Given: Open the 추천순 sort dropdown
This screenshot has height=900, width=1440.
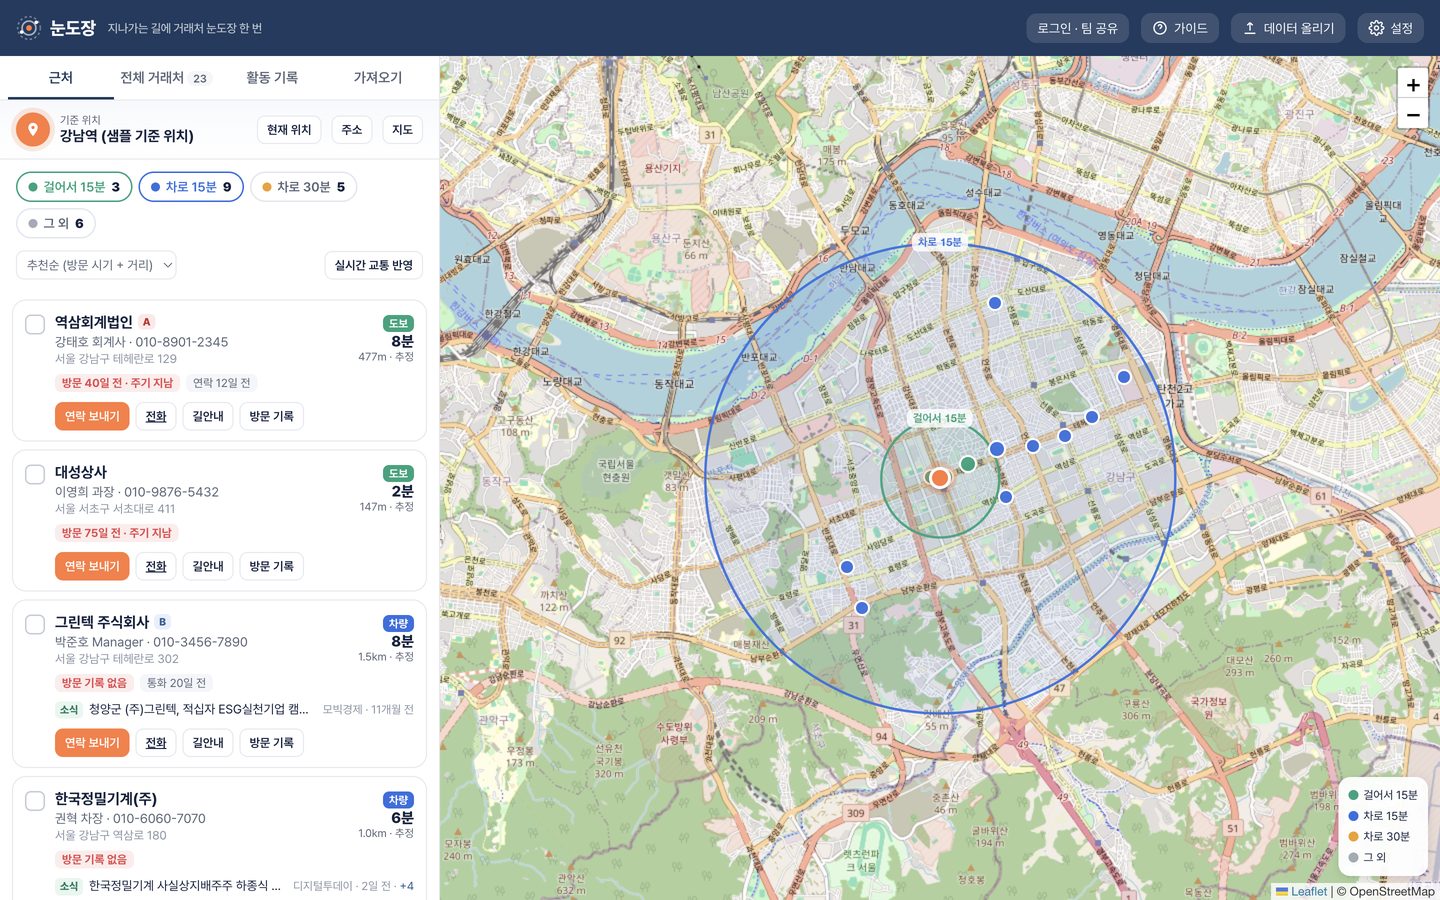Looking at the screenshot, I should (x=96, y=265).
